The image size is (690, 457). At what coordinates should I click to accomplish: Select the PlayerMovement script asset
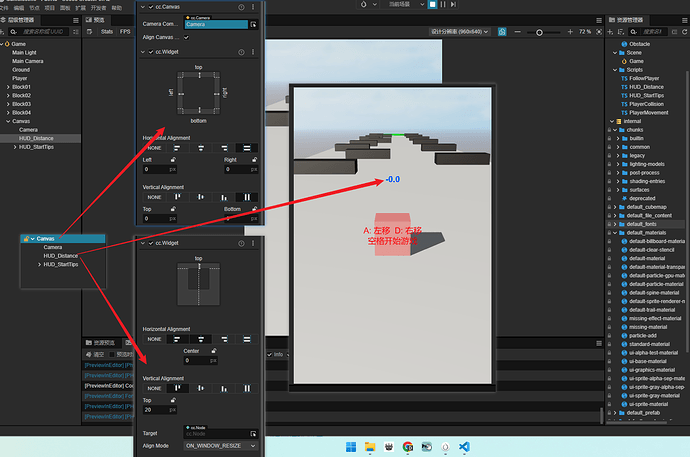(x=648, y=113)
